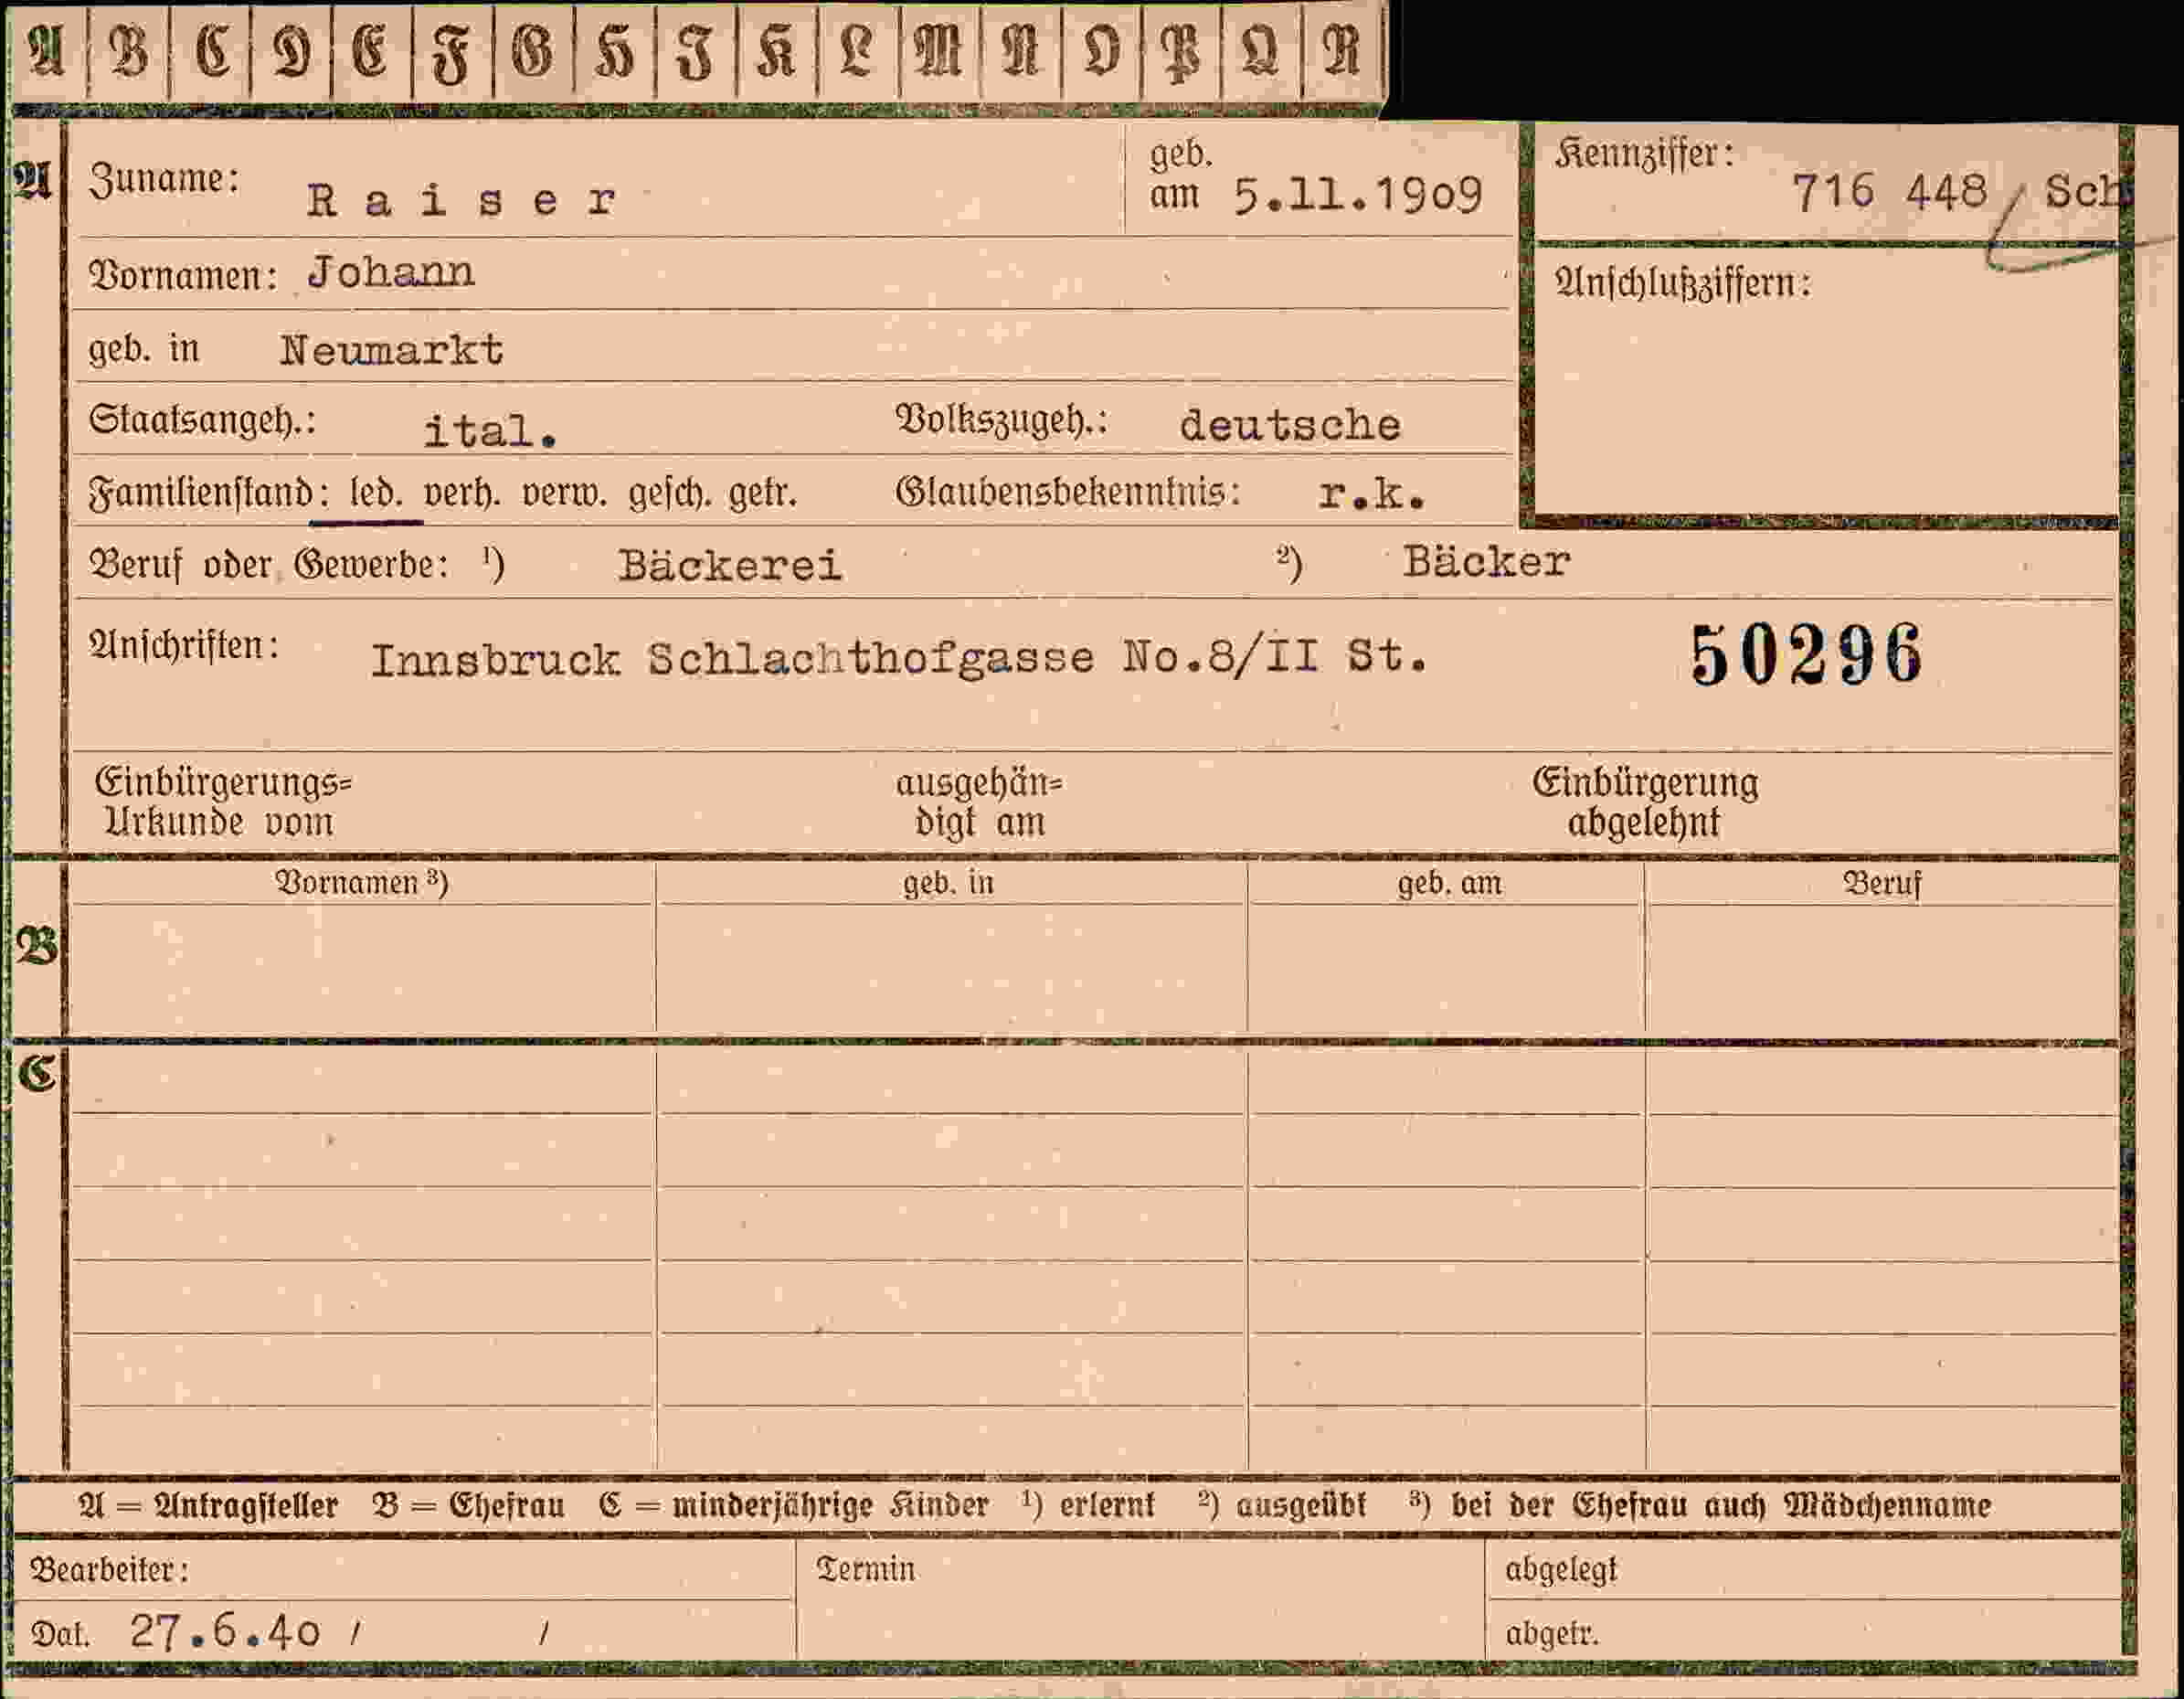The height and width of the screenshot is (1699, 2184).
Task: Click the birthplace 'Neumarkt'
Action: [391, 350]
